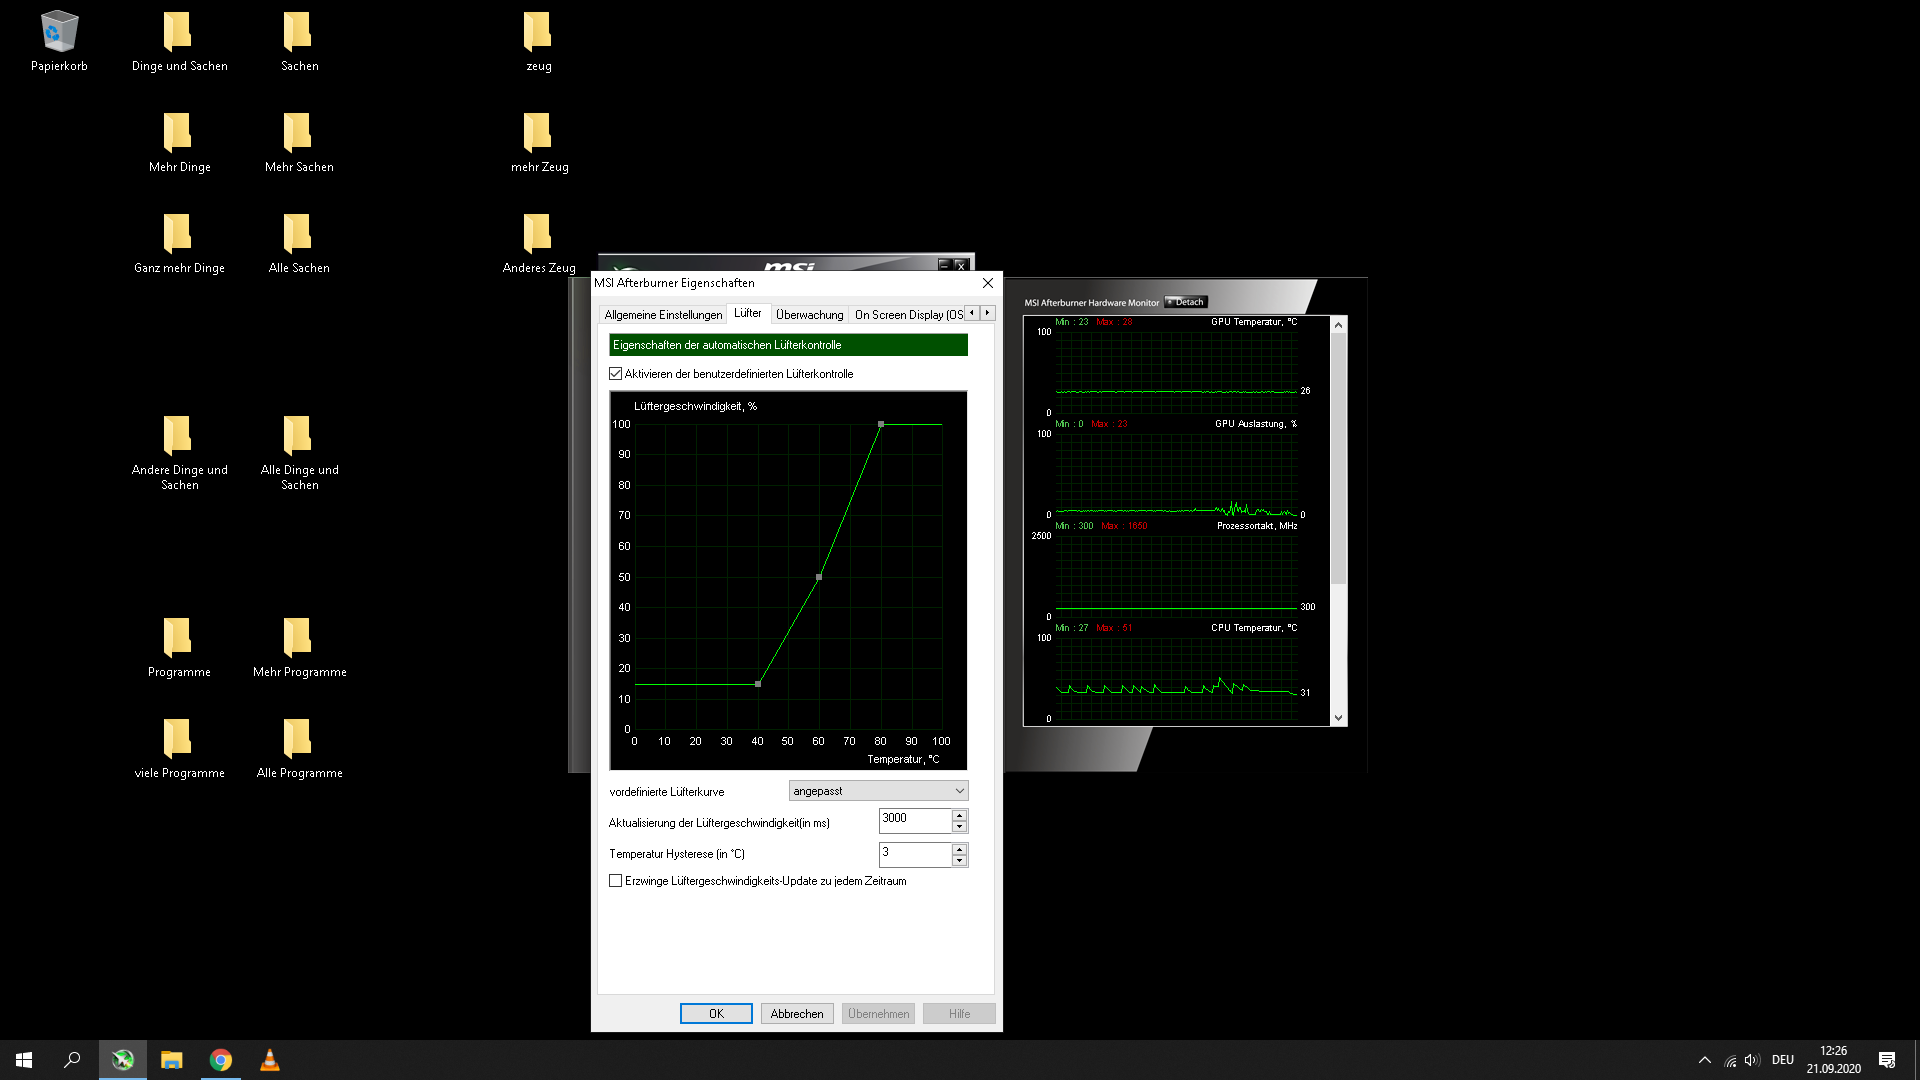Launch VLC media player from taskbar
Screen dimensions: 1920x1080
coord(270,1060)
